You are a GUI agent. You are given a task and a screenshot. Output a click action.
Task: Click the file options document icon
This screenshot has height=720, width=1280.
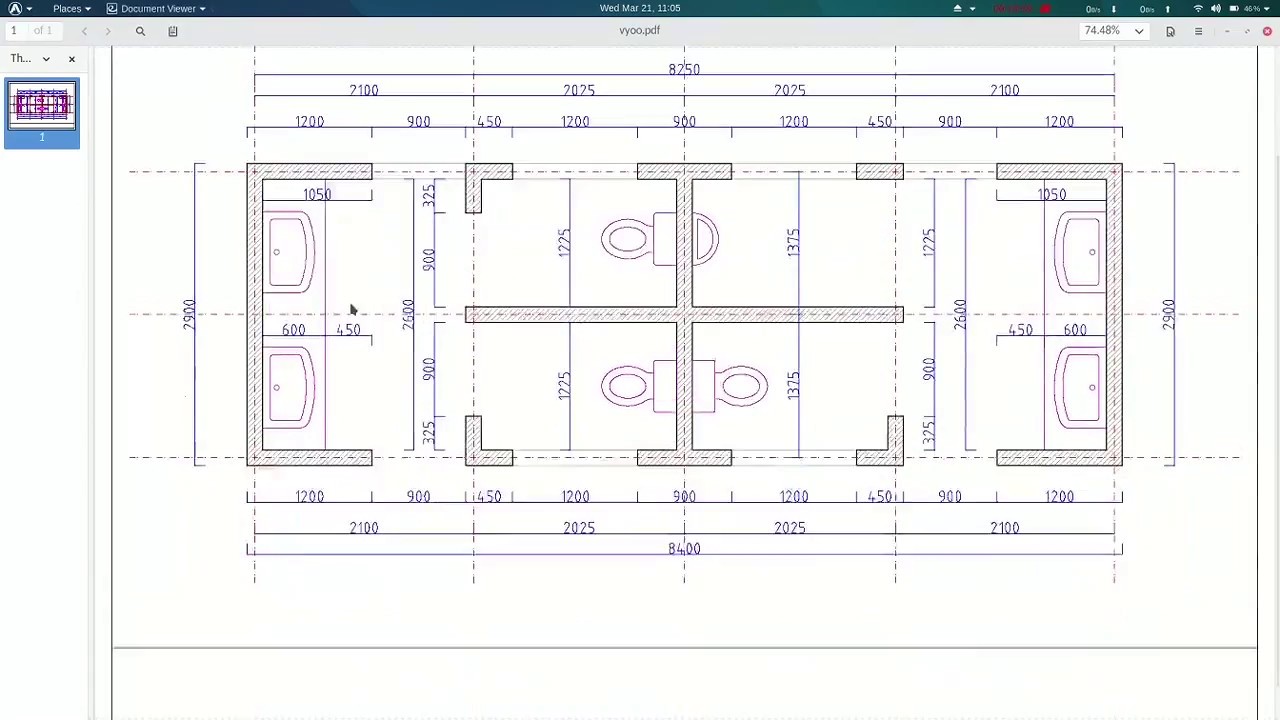click(x=1170, y=31)
